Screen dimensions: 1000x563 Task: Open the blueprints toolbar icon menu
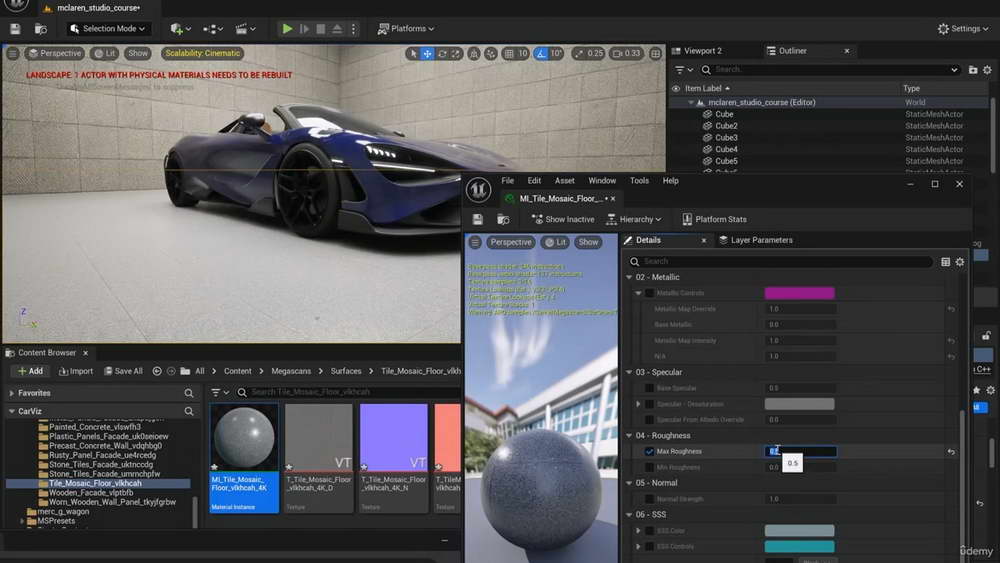click(213, 29)
